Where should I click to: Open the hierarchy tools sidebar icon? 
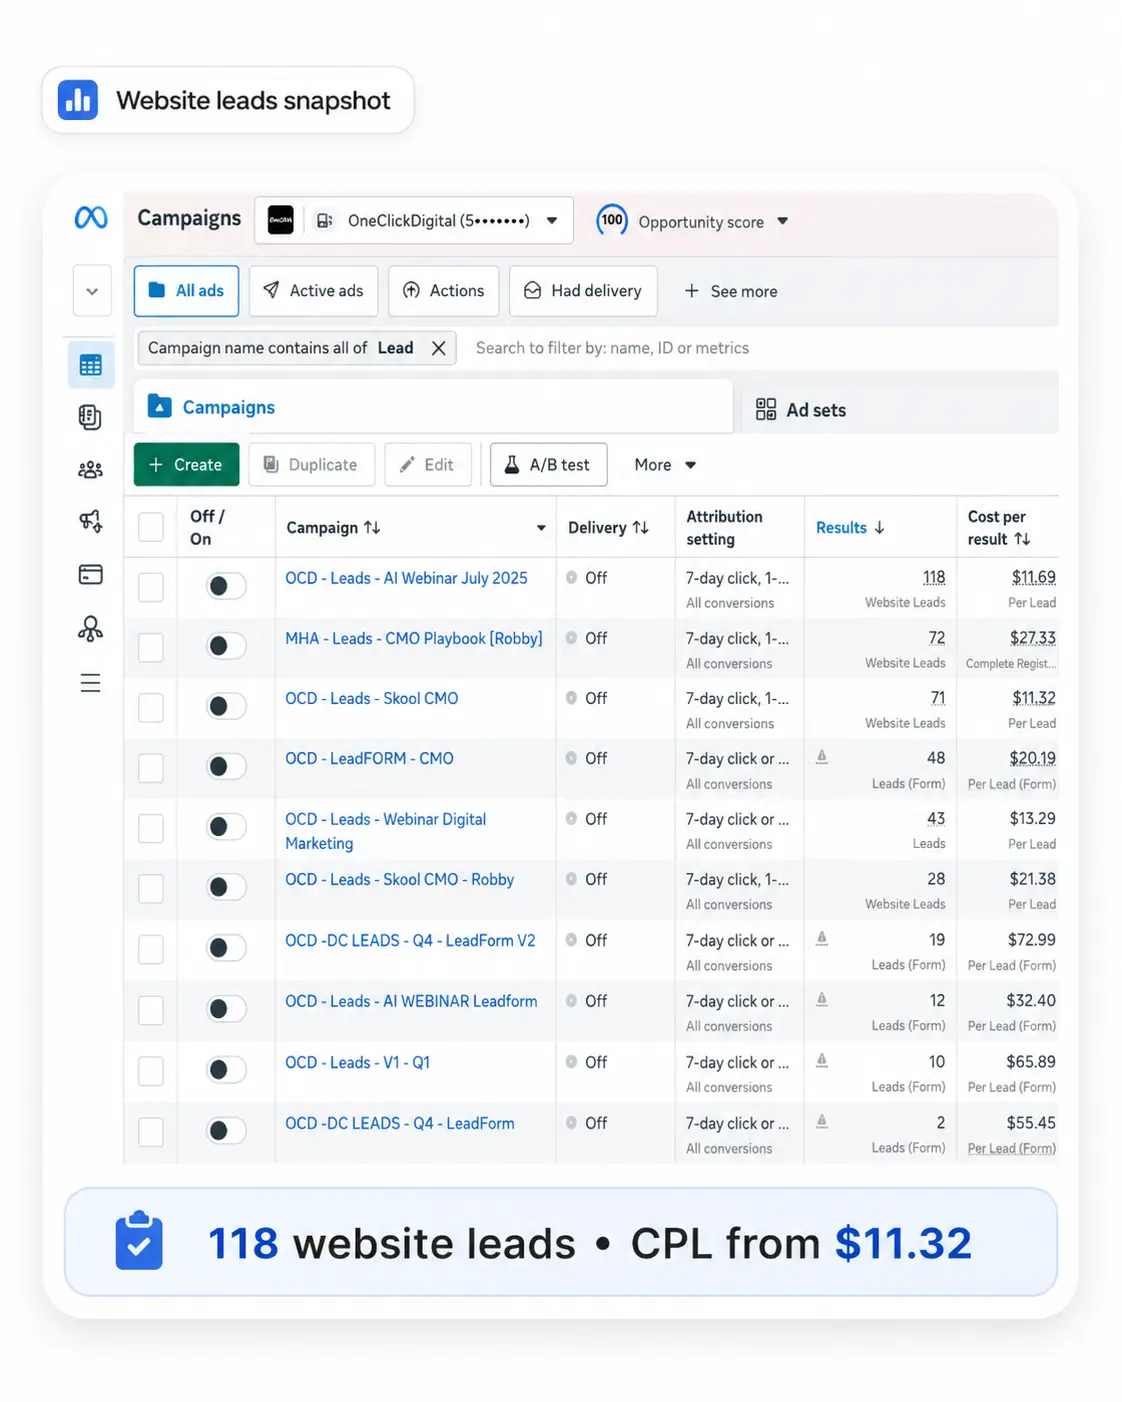[x=90, y=628]
